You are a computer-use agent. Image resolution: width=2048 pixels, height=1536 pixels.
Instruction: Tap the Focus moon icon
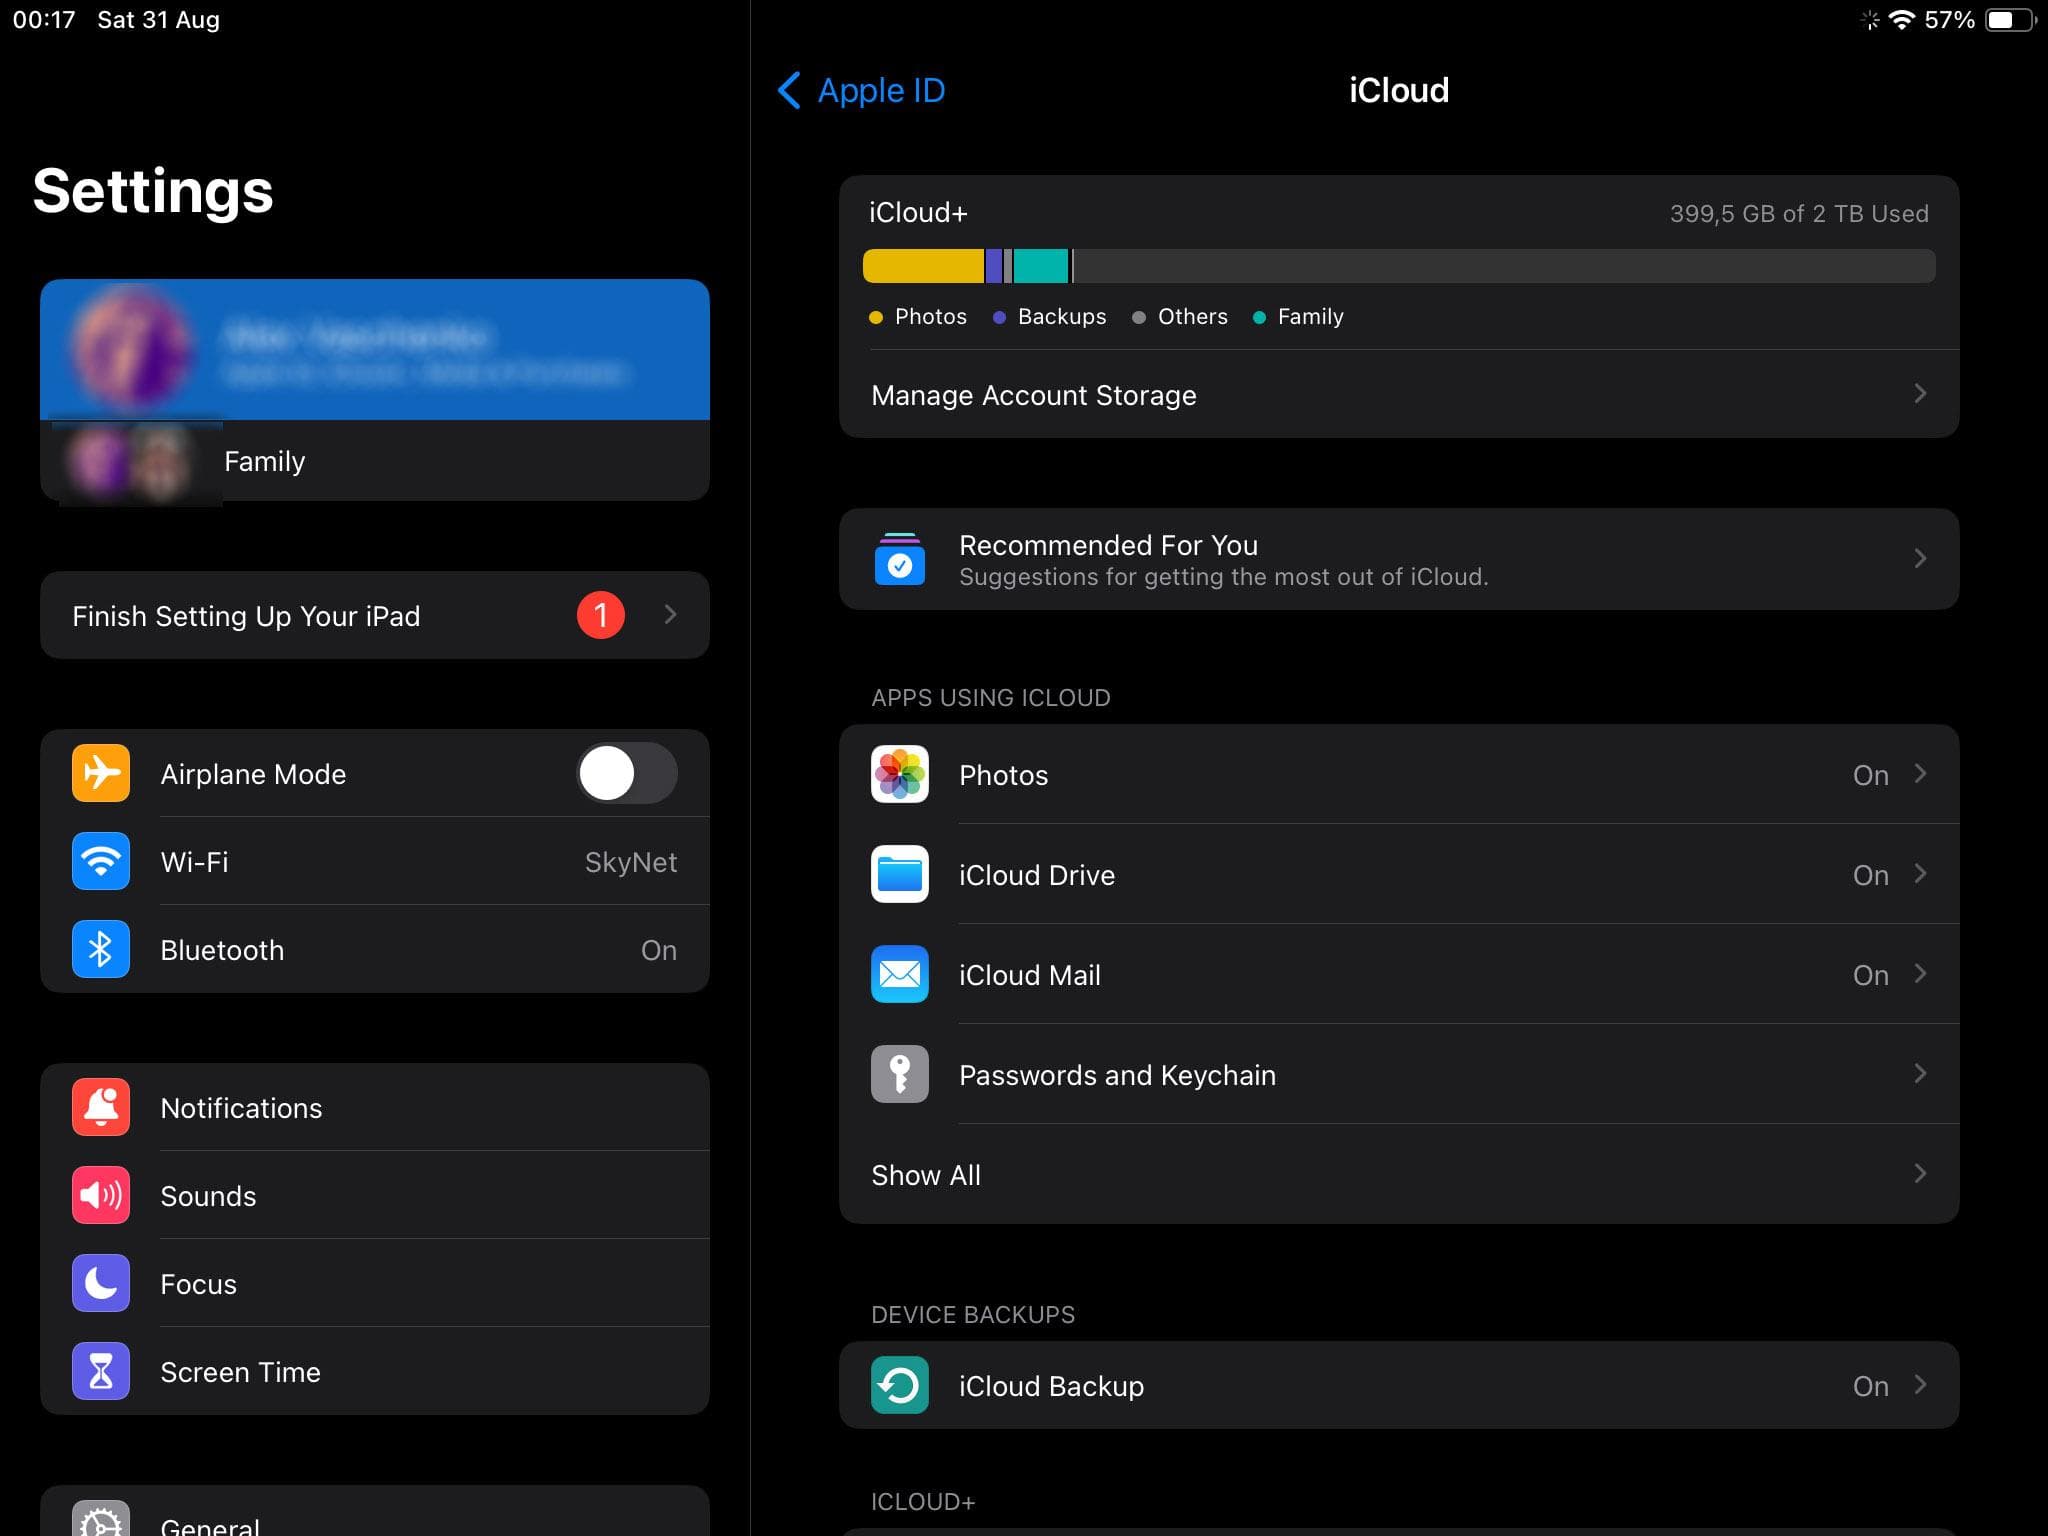101,1283
